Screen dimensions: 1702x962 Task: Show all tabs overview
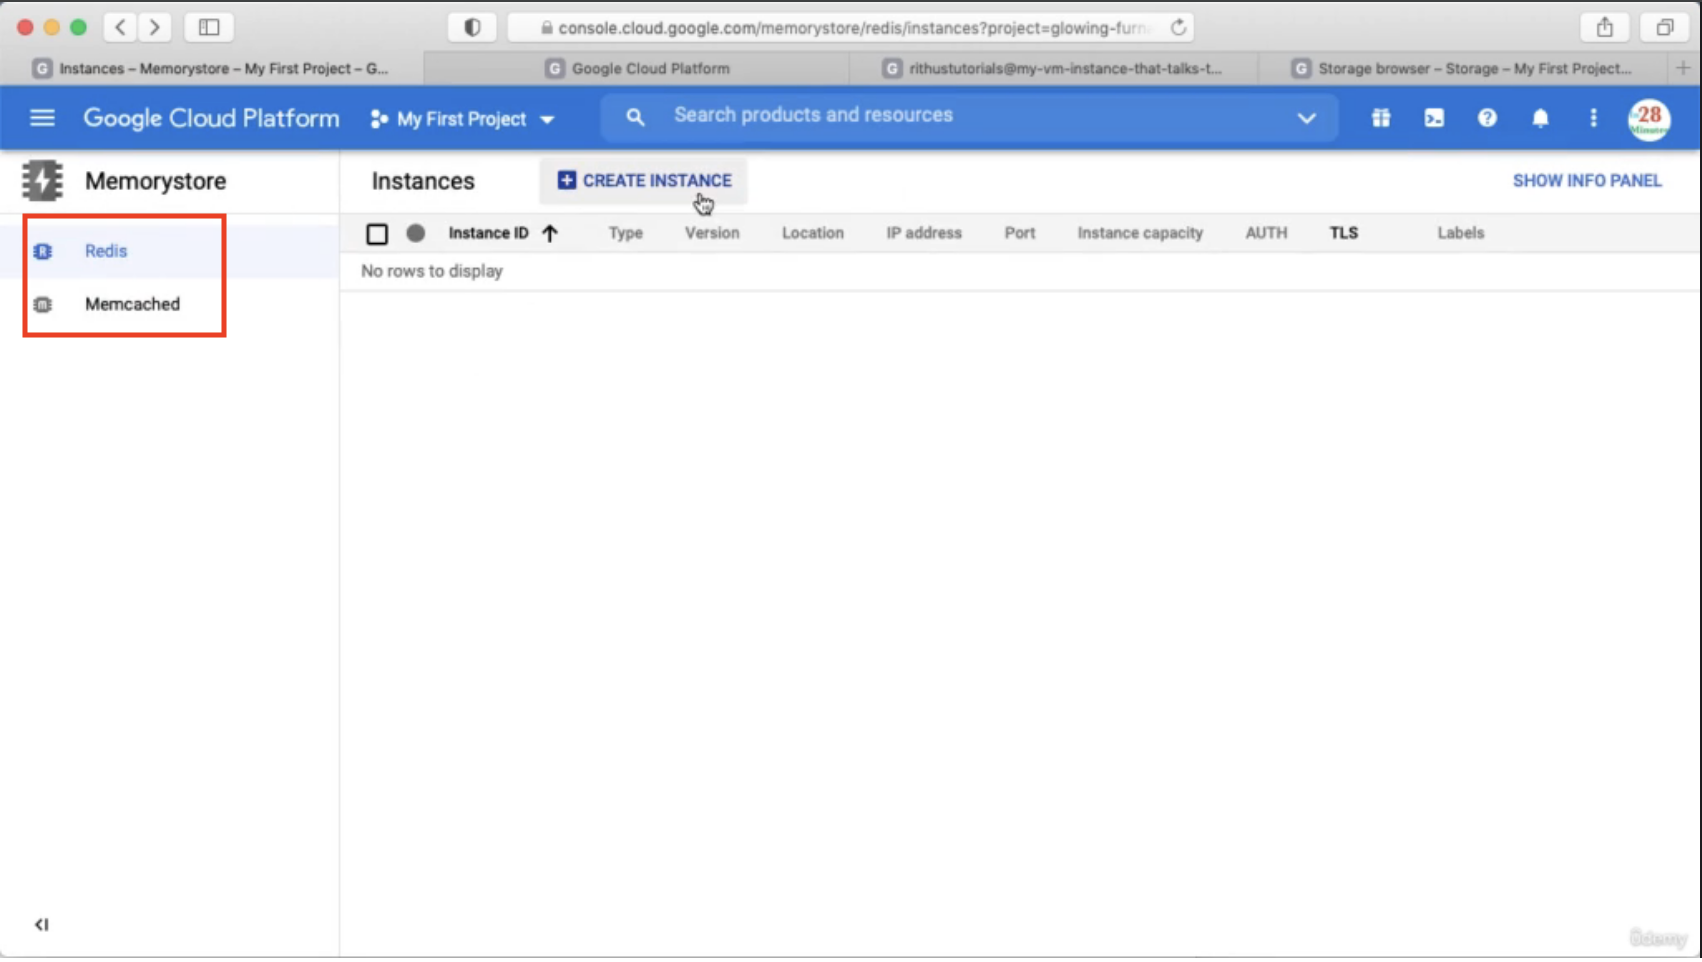tap(1664, 28)
